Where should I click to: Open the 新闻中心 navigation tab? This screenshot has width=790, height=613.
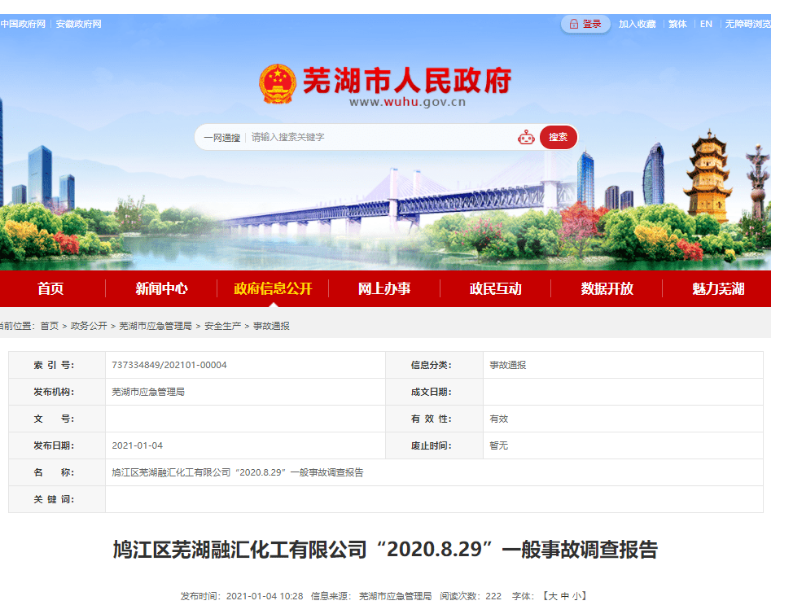click(x=161, y=289)
